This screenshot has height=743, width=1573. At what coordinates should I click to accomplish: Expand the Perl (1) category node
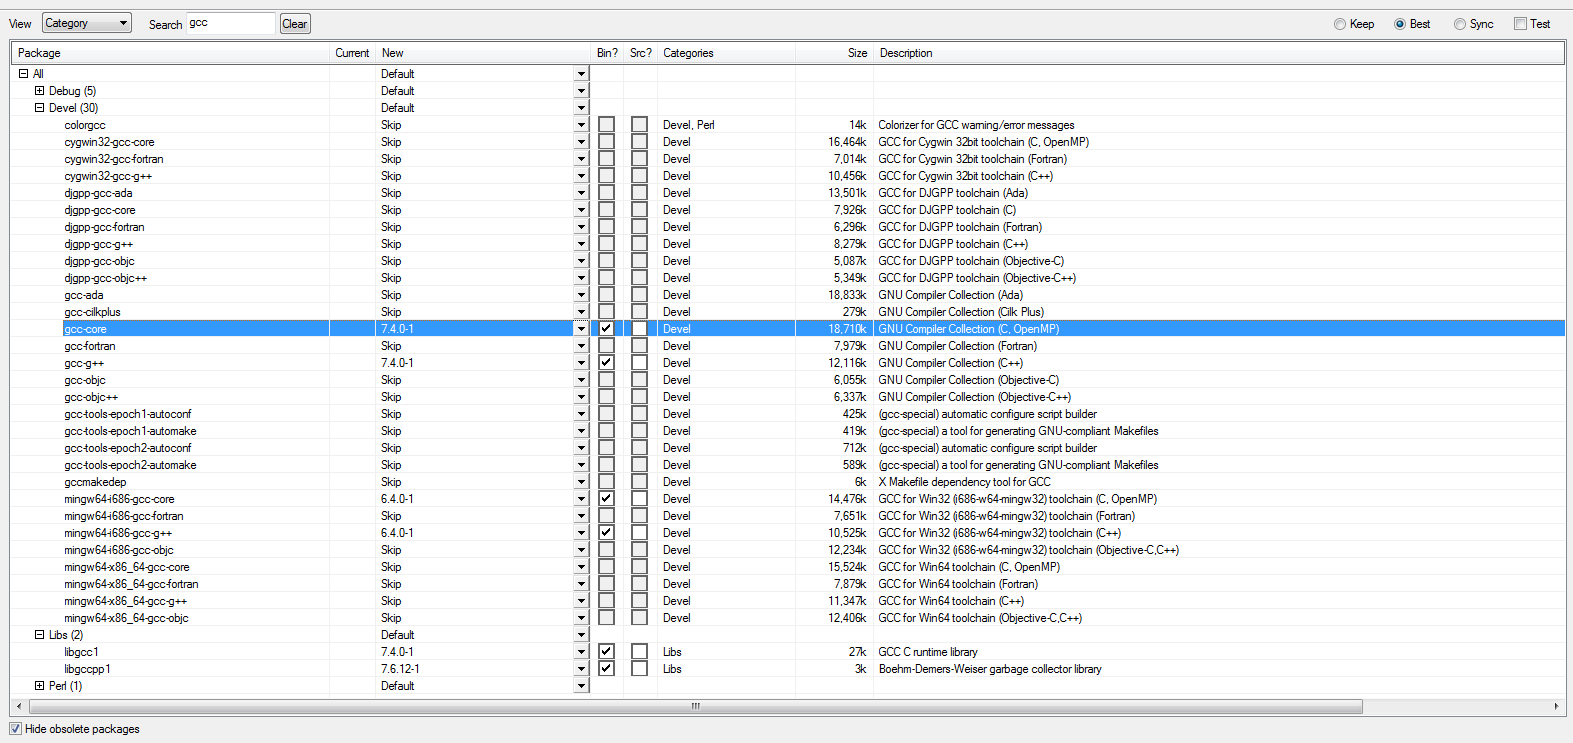40,686
